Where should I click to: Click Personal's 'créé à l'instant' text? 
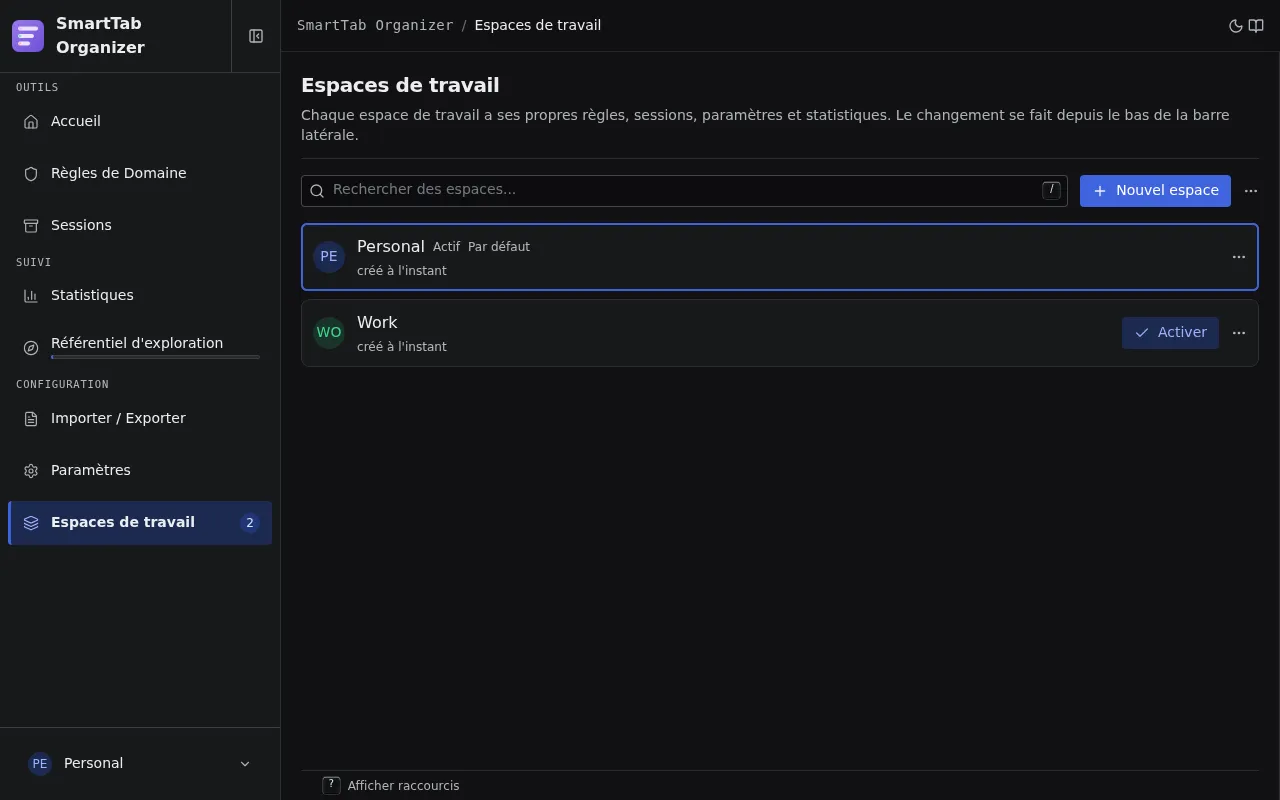(x=402, y=271)
